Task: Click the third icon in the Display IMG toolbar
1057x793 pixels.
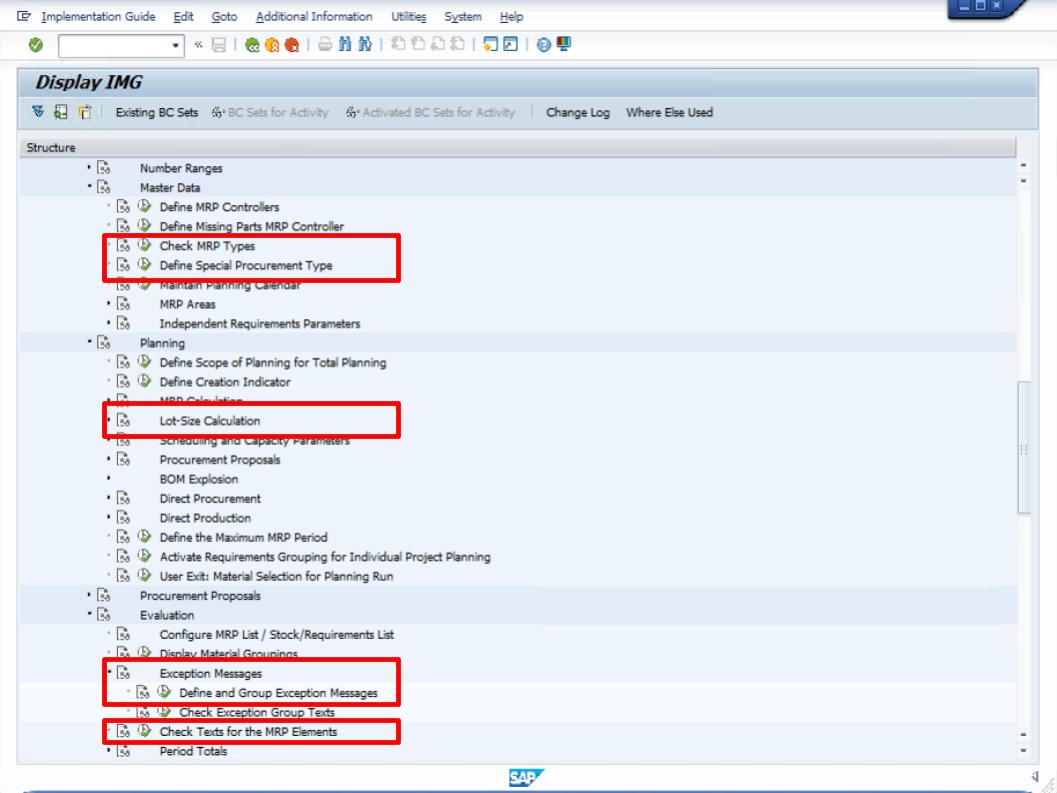Action: 84,112
